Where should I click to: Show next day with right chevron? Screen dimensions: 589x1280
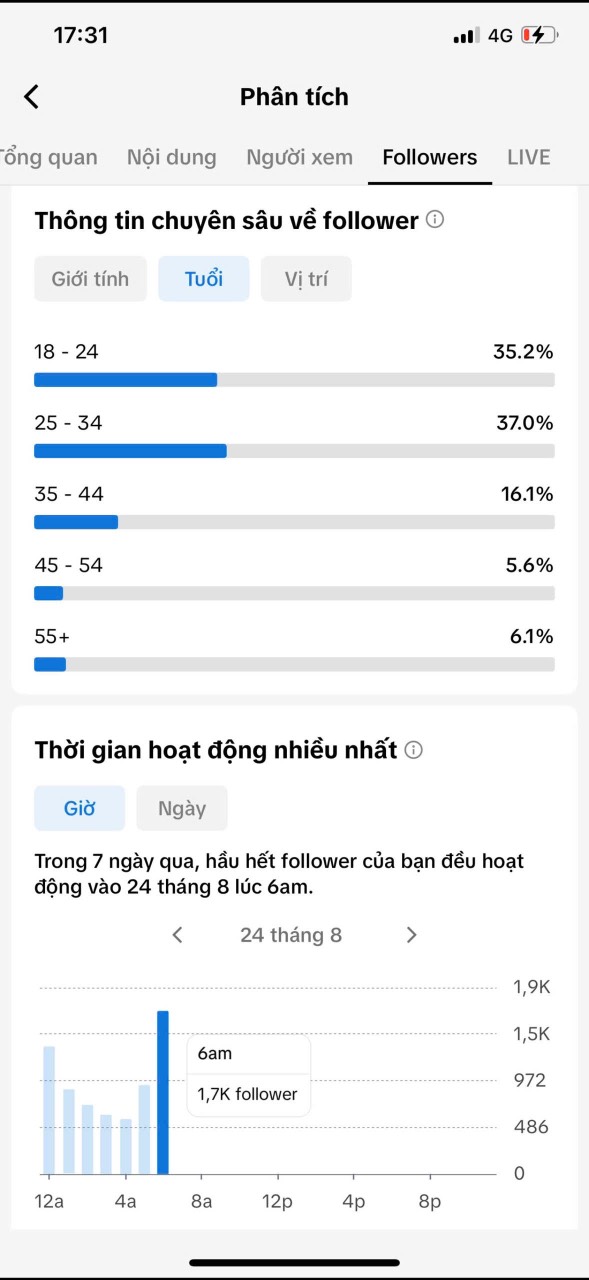[411, 935]
